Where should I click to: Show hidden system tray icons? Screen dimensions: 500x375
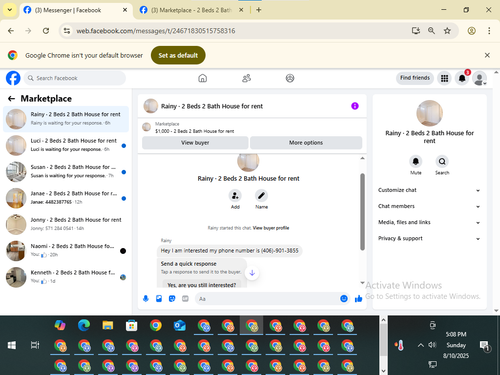click(421, 345)
